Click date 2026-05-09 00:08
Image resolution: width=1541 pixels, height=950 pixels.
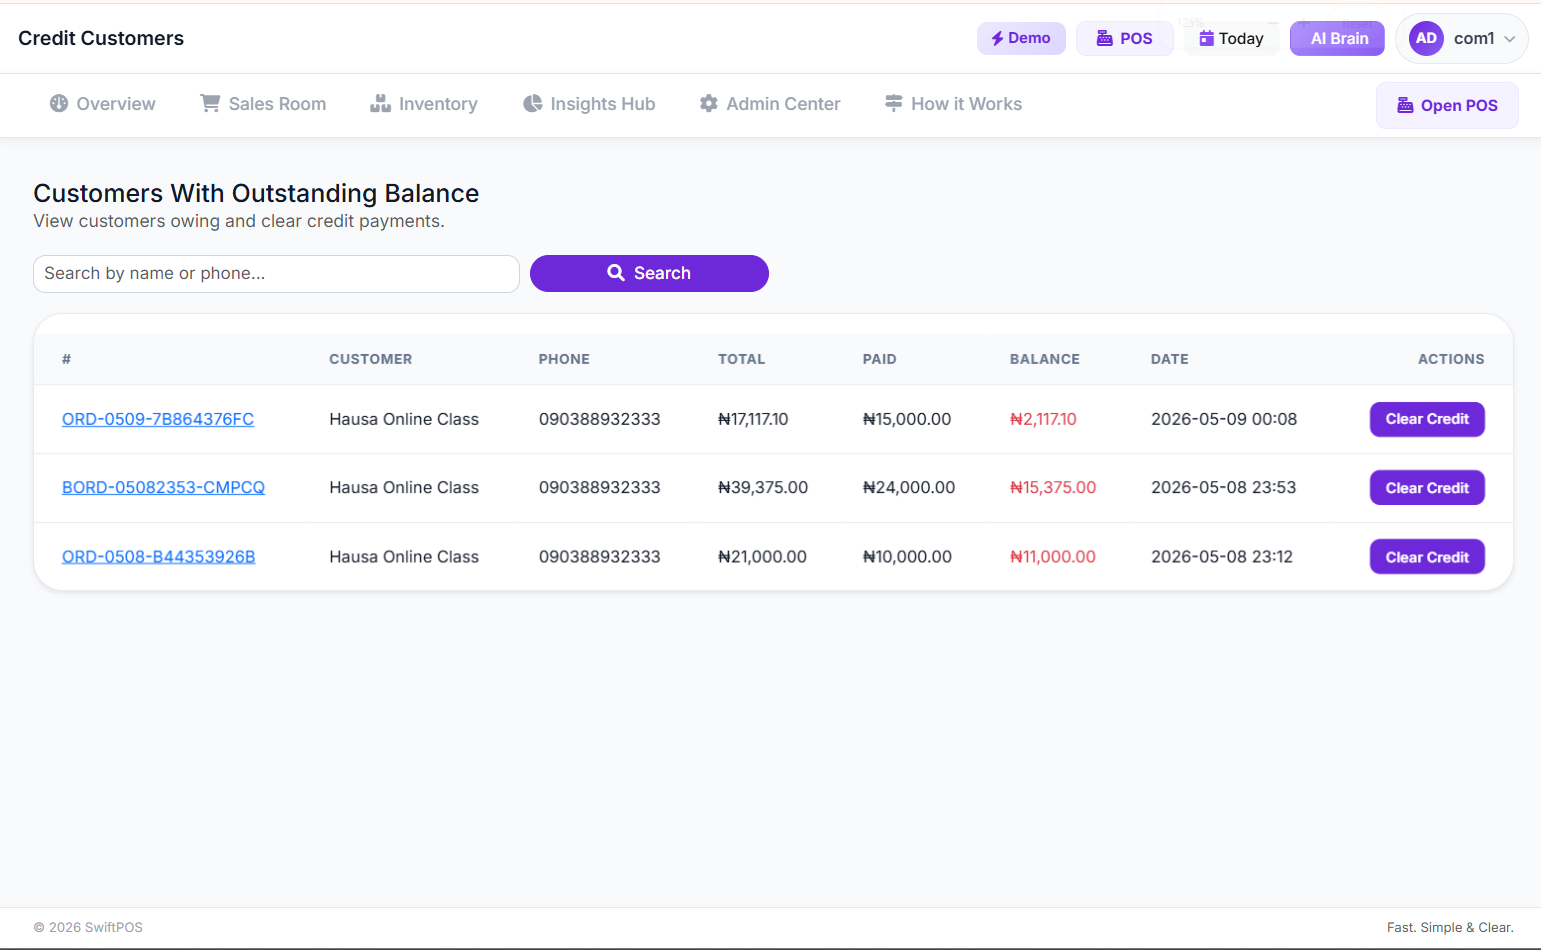pyautogui.click(x=1224, y=419)
